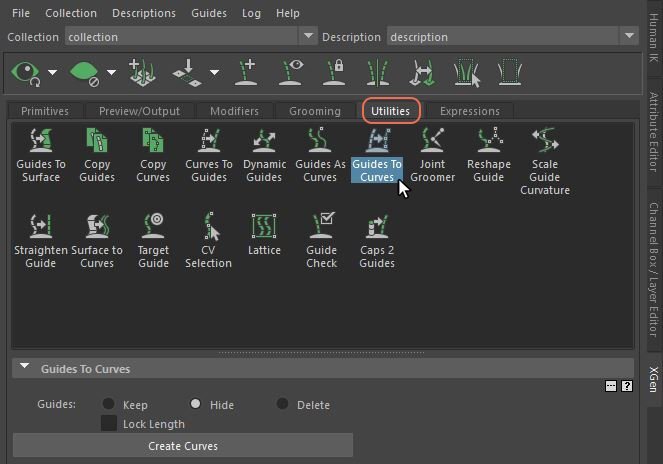Choose the Joint Groomer utility

point(432,141)
